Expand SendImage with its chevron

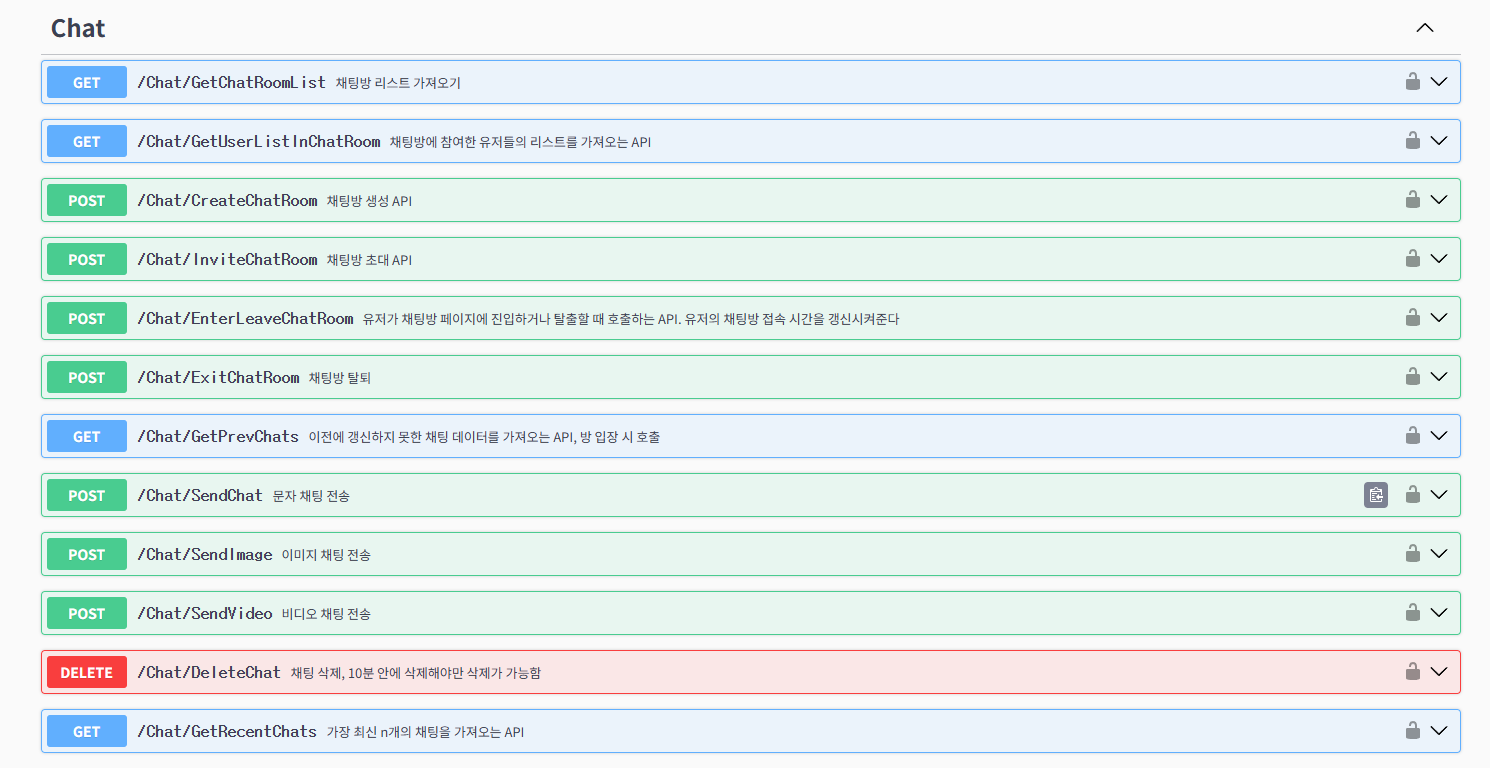pos(1439,553)
